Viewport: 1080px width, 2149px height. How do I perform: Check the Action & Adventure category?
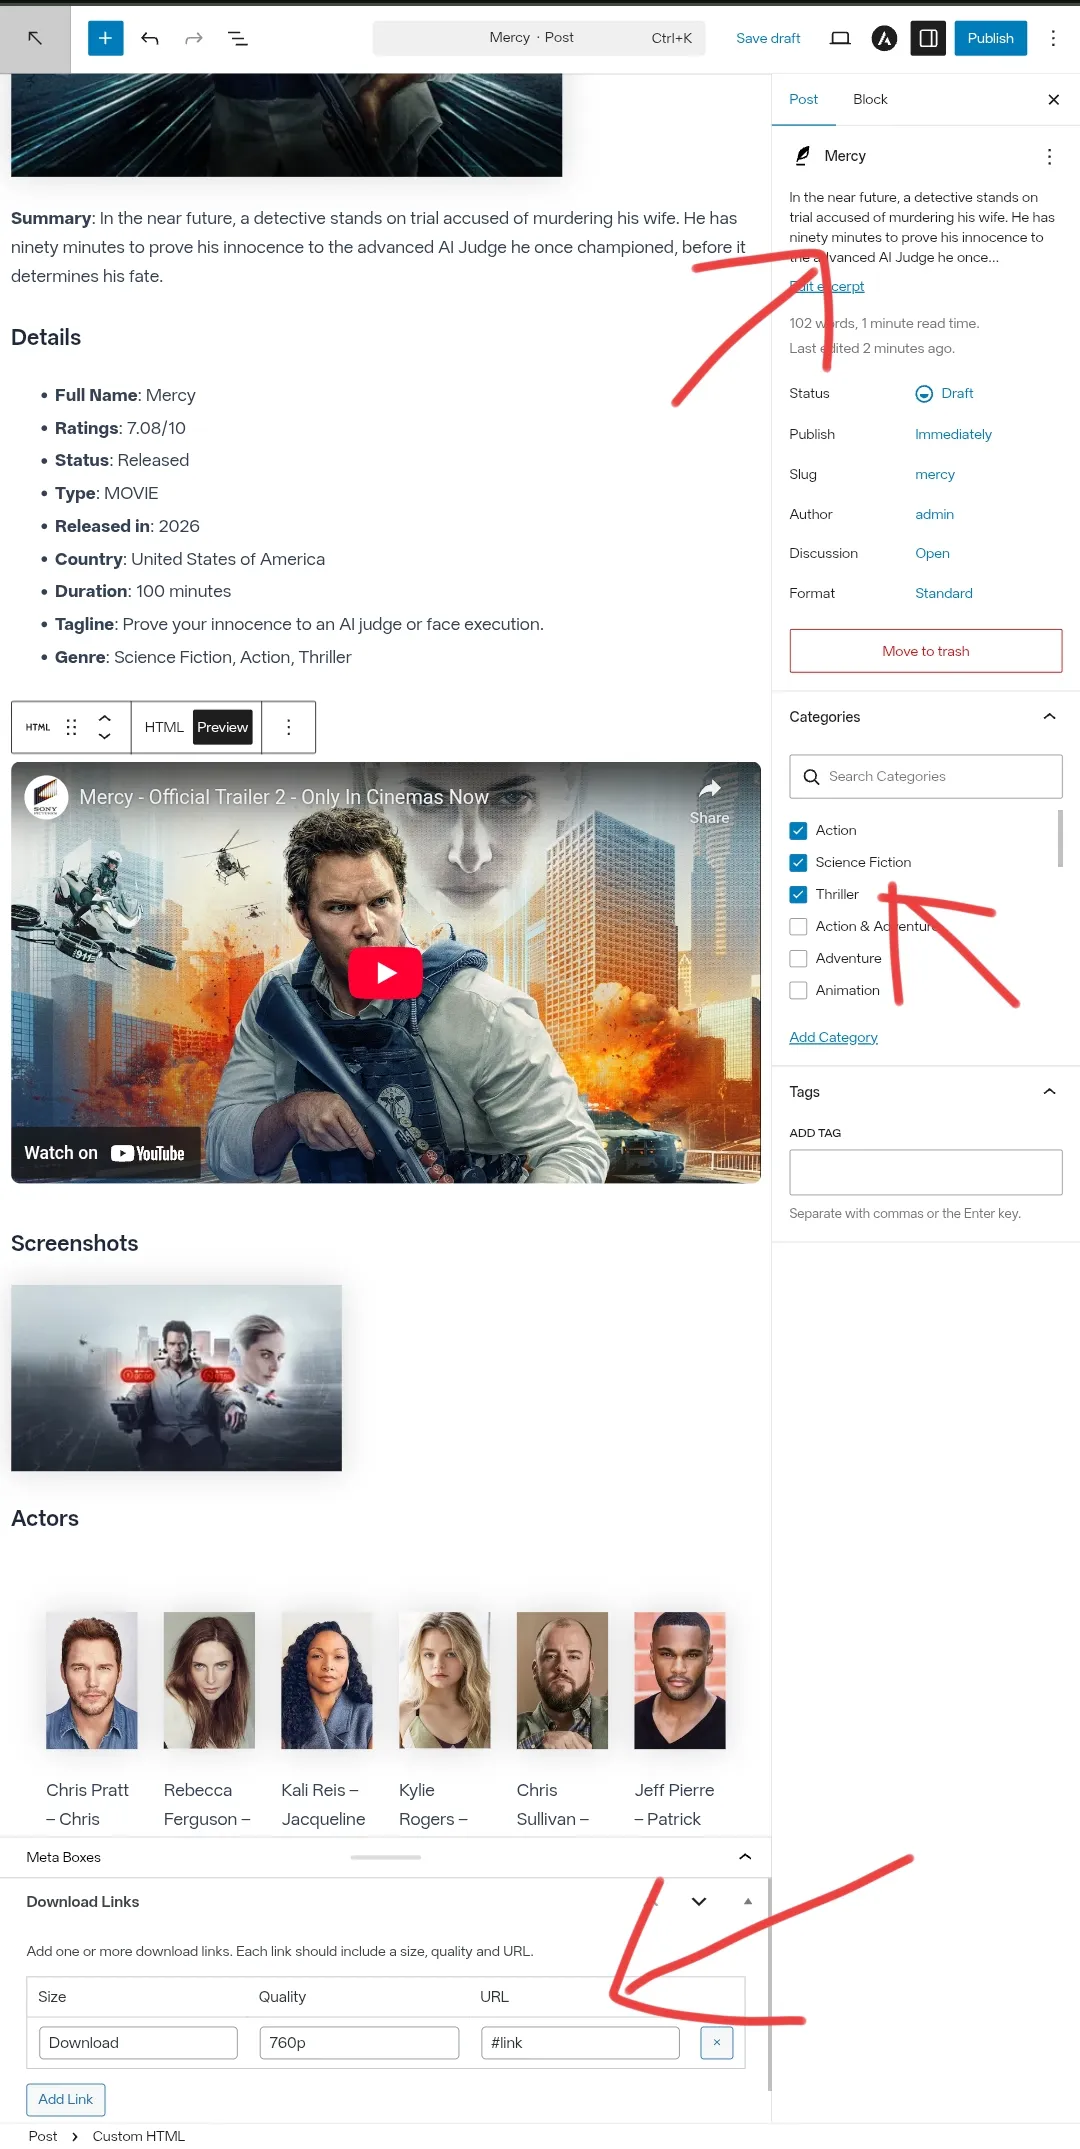[x=798, y=927]
